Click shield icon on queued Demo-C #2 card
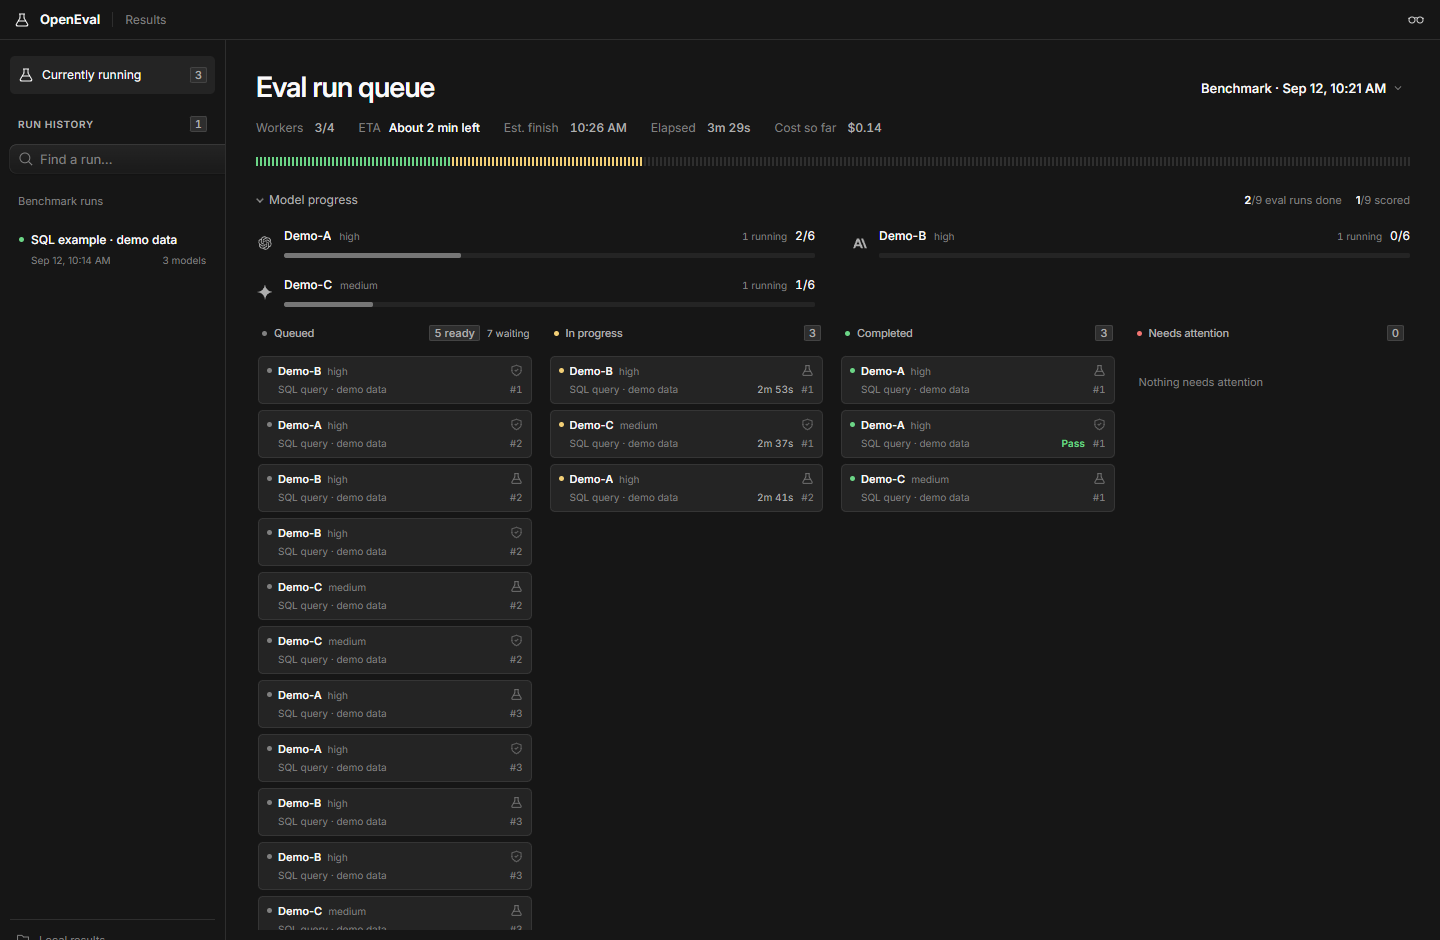Viewport: 1440px width, 940px height. tap(516, 641)
